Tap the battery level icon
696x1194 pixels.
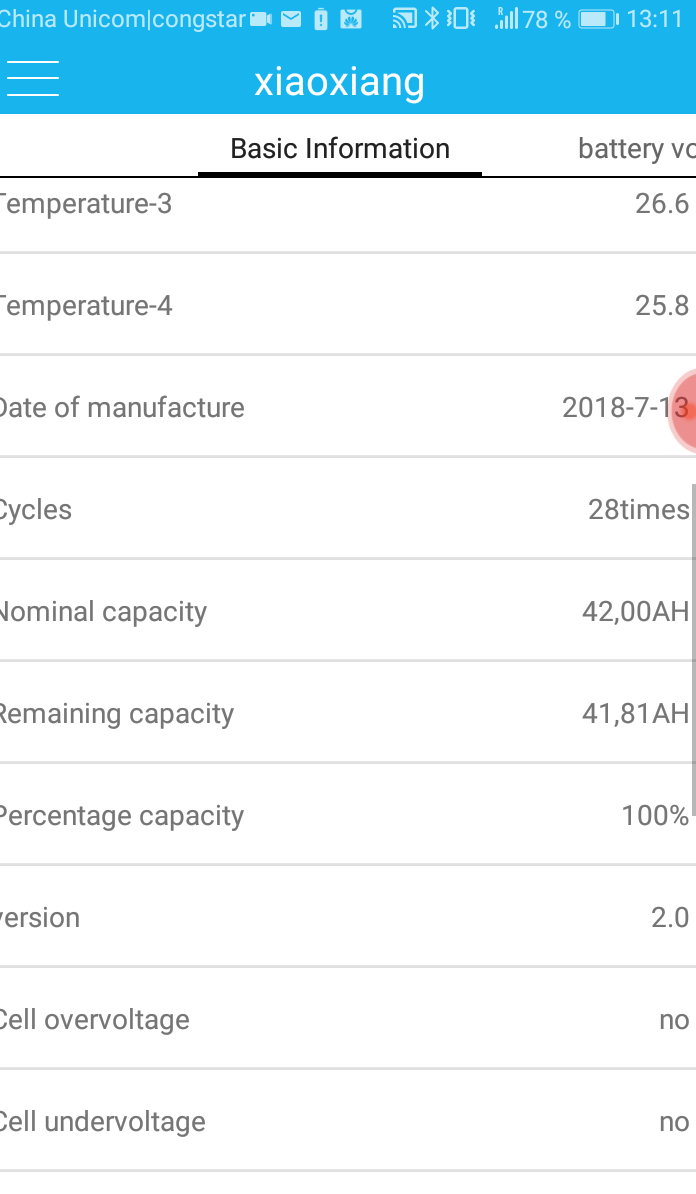point(599,19)
